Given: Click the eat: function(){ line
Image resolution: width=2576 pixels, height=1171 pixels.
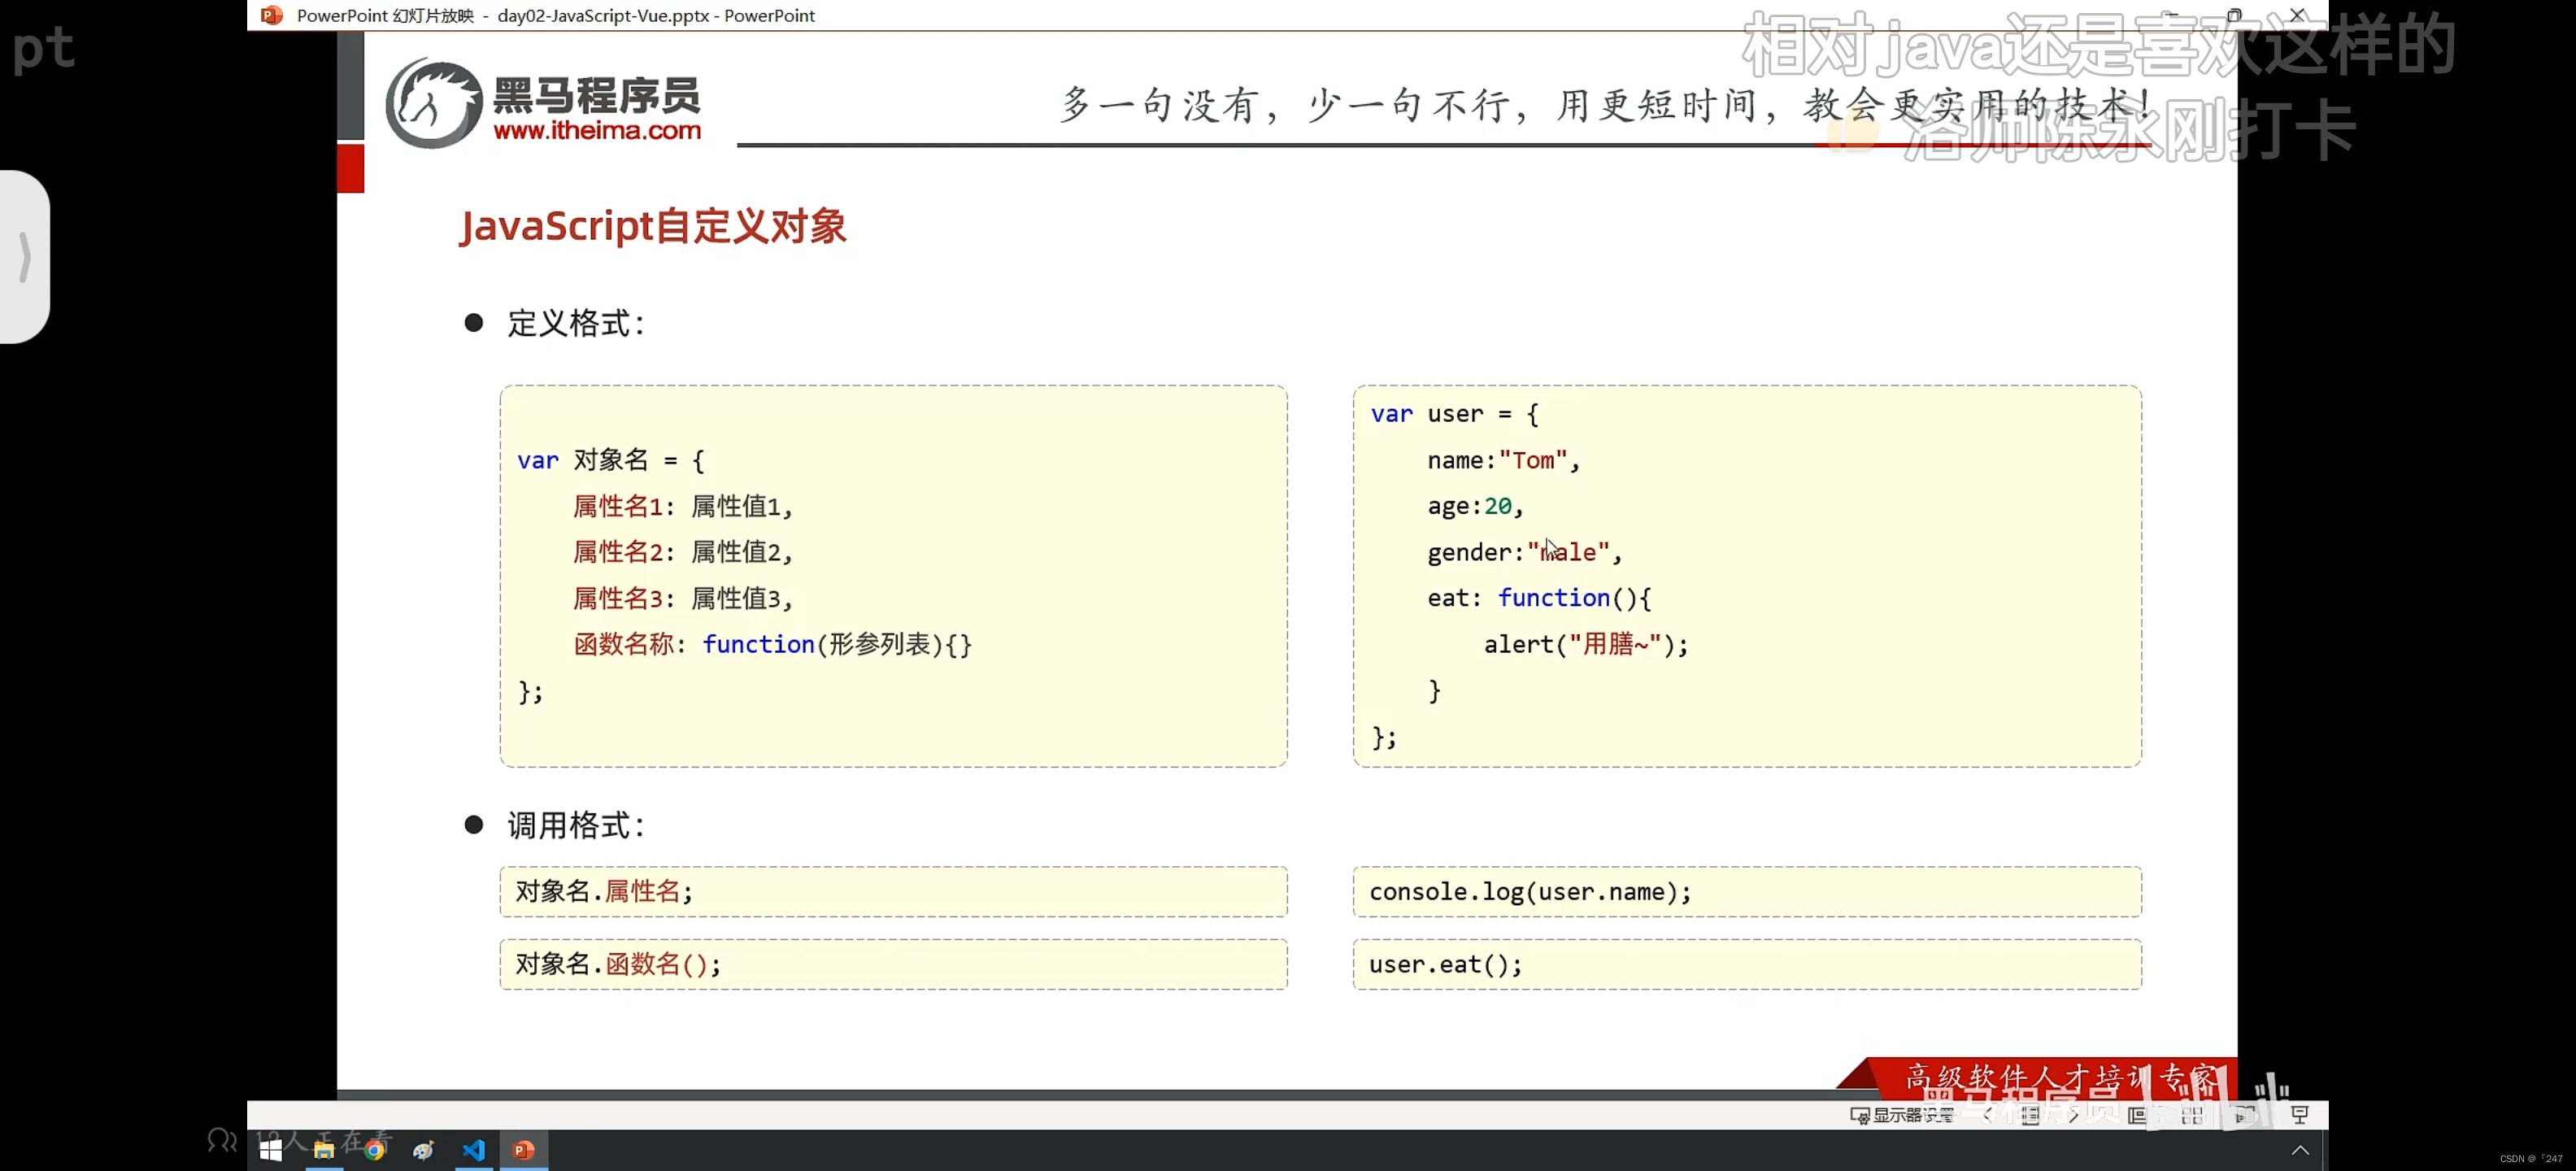Looking at the screenshot, I should [1539, 598].
